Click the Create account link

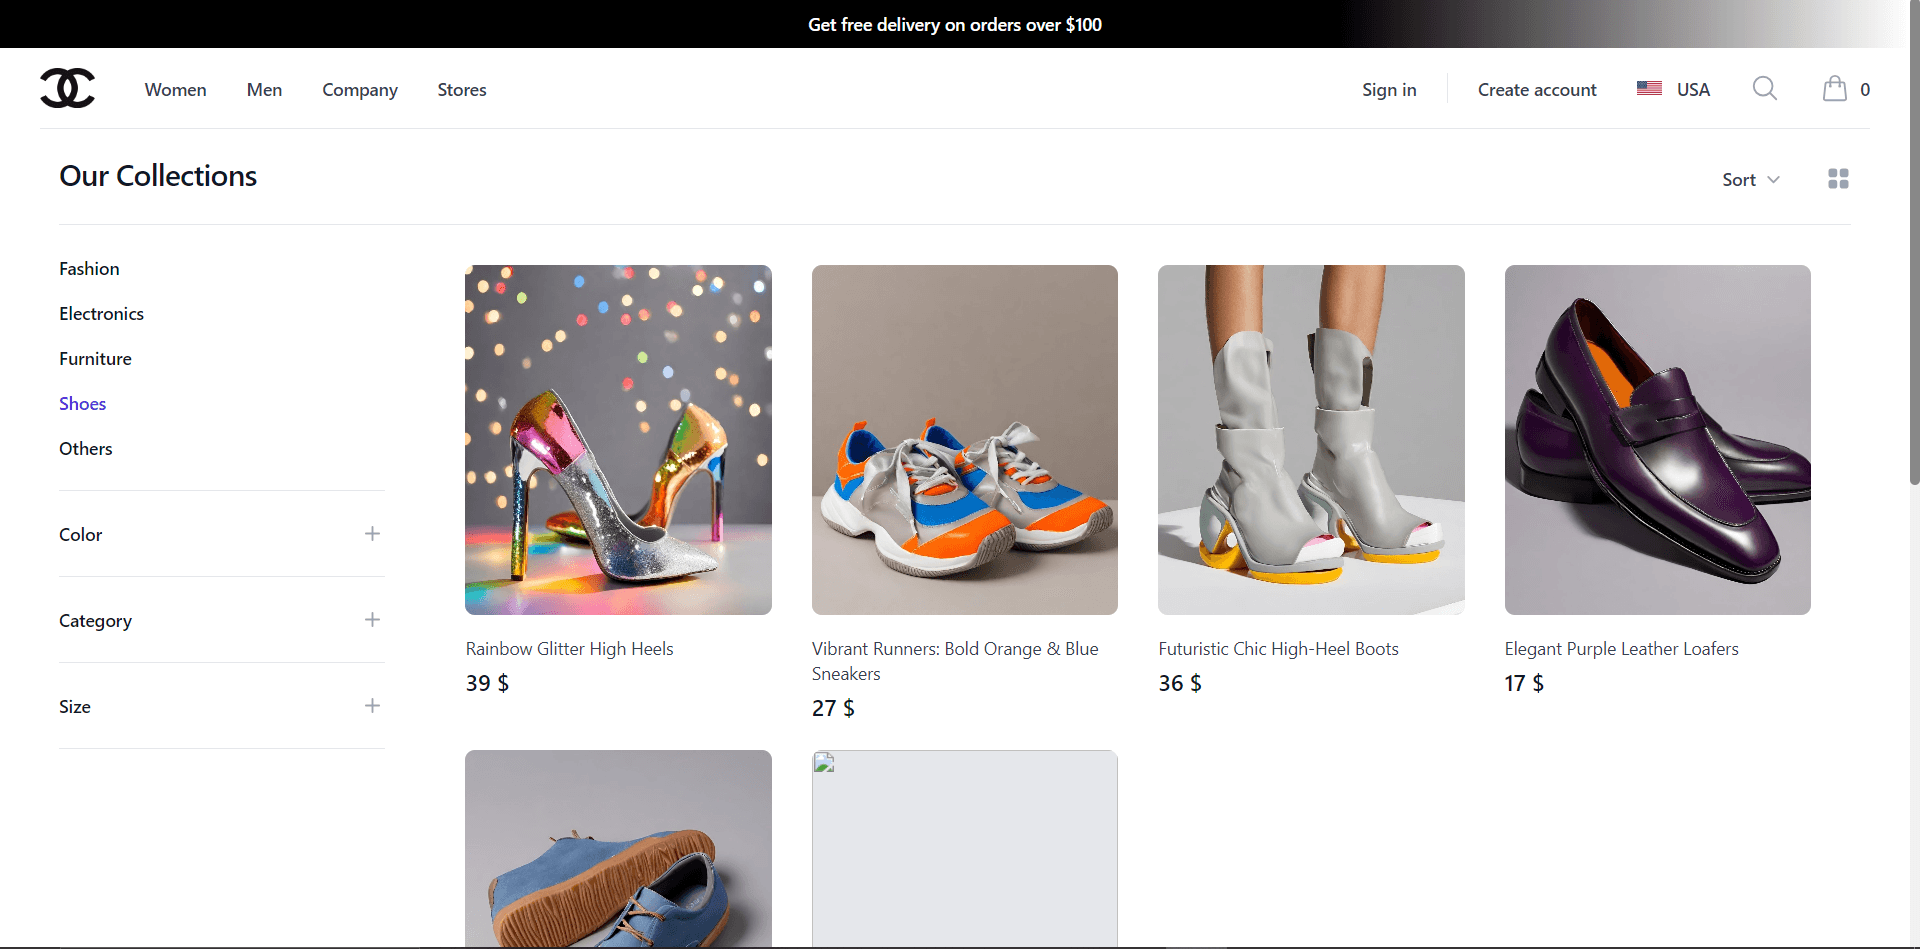pyautogui.click(x=1537, y=89)
